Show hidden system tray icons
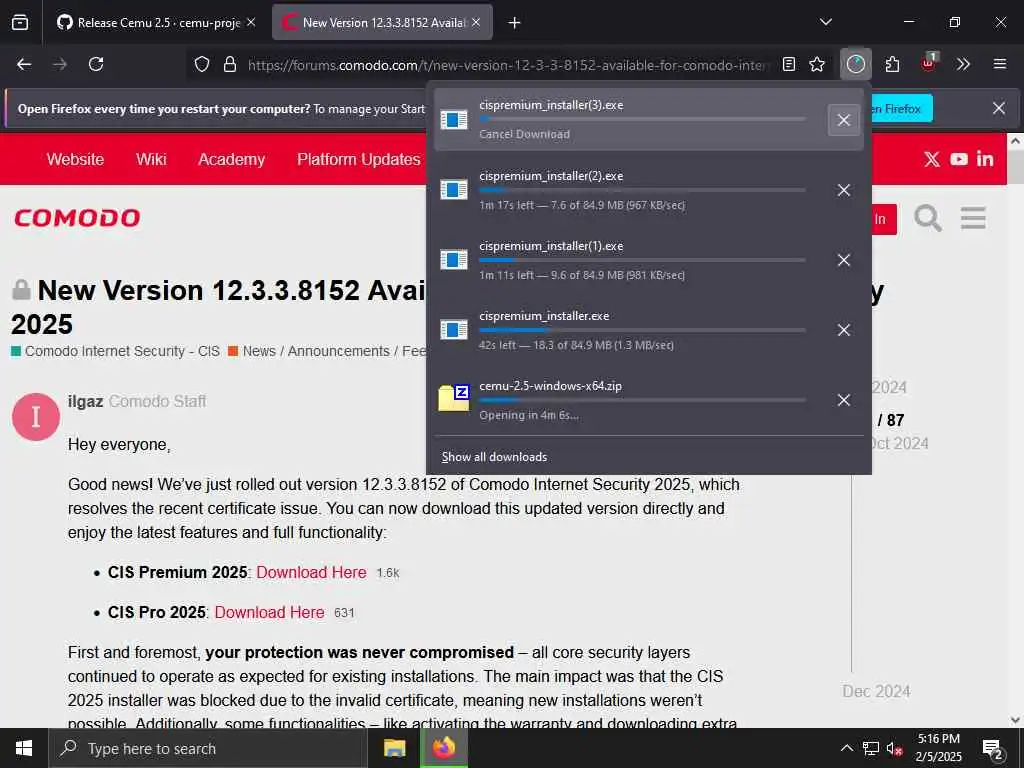 [846, 748]
